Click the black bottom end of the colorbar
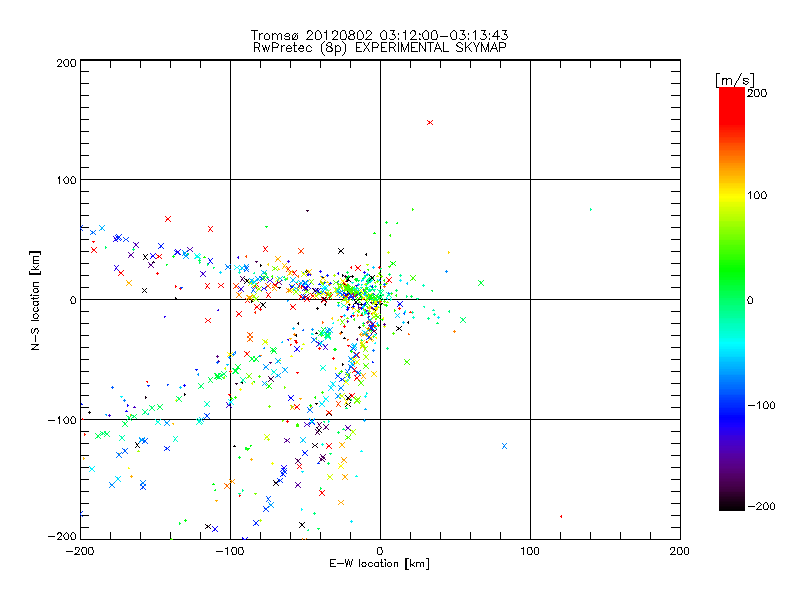The height and width of the screenshot is (600, 800). click(x=731, y=506)
